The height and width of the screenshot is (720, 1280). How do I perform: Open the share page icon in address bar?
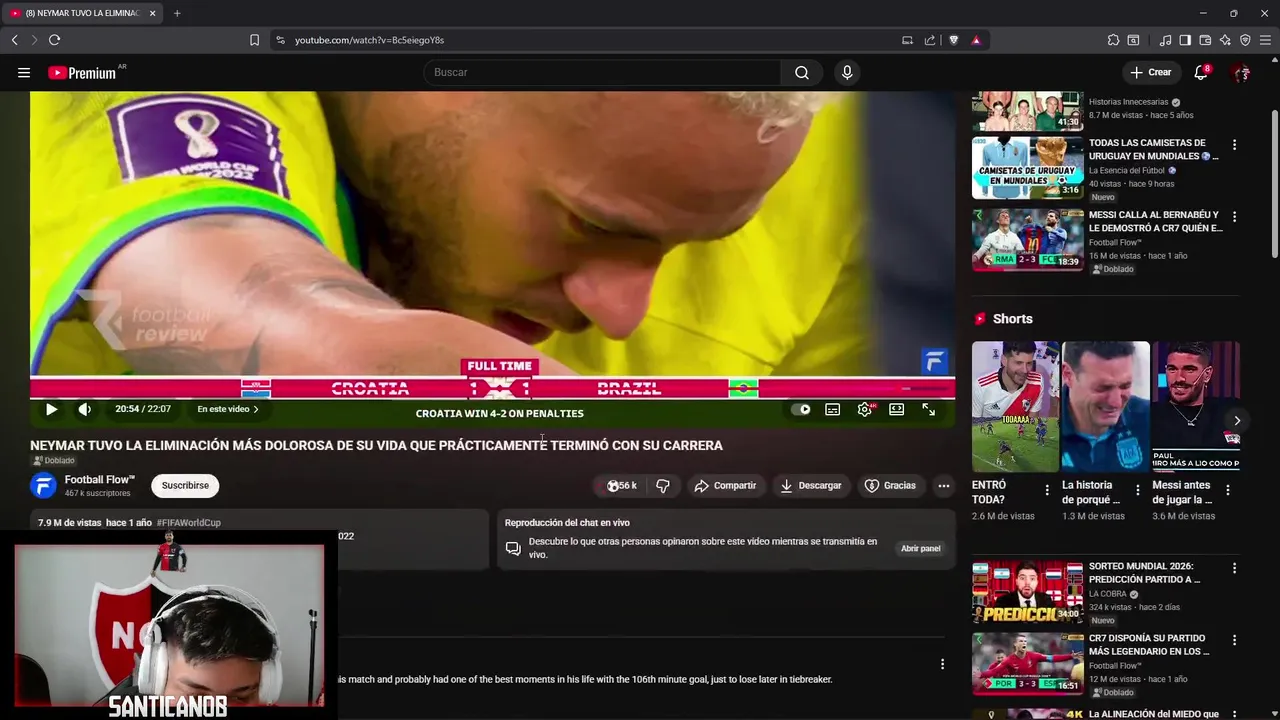pos(930,40)
